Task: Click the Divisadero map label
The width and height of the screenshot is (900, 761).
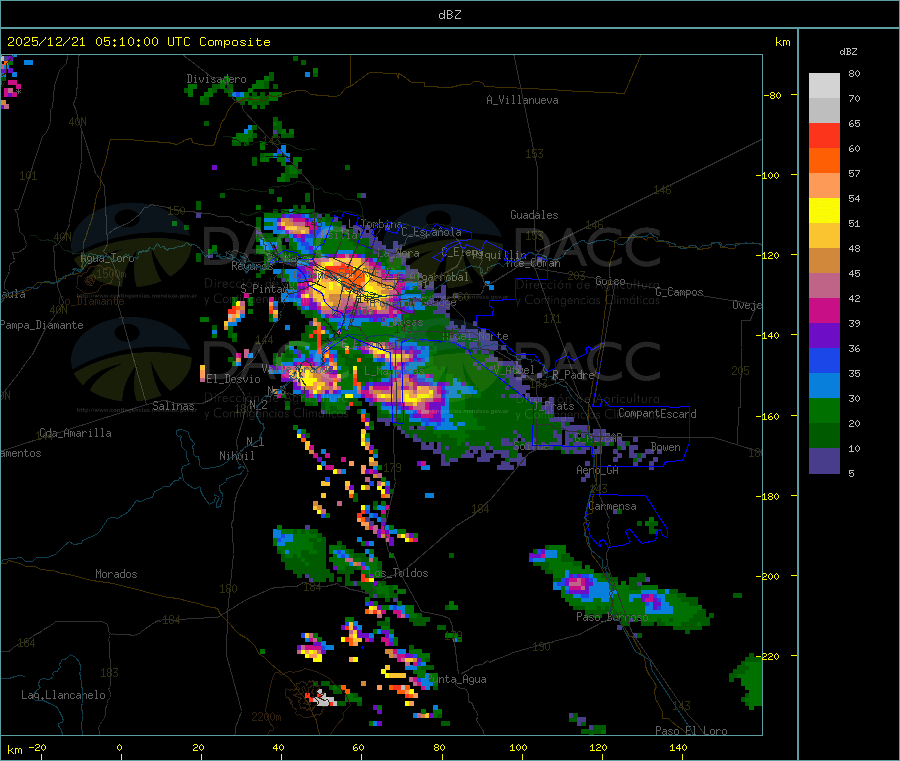Action: coord(216,79)
